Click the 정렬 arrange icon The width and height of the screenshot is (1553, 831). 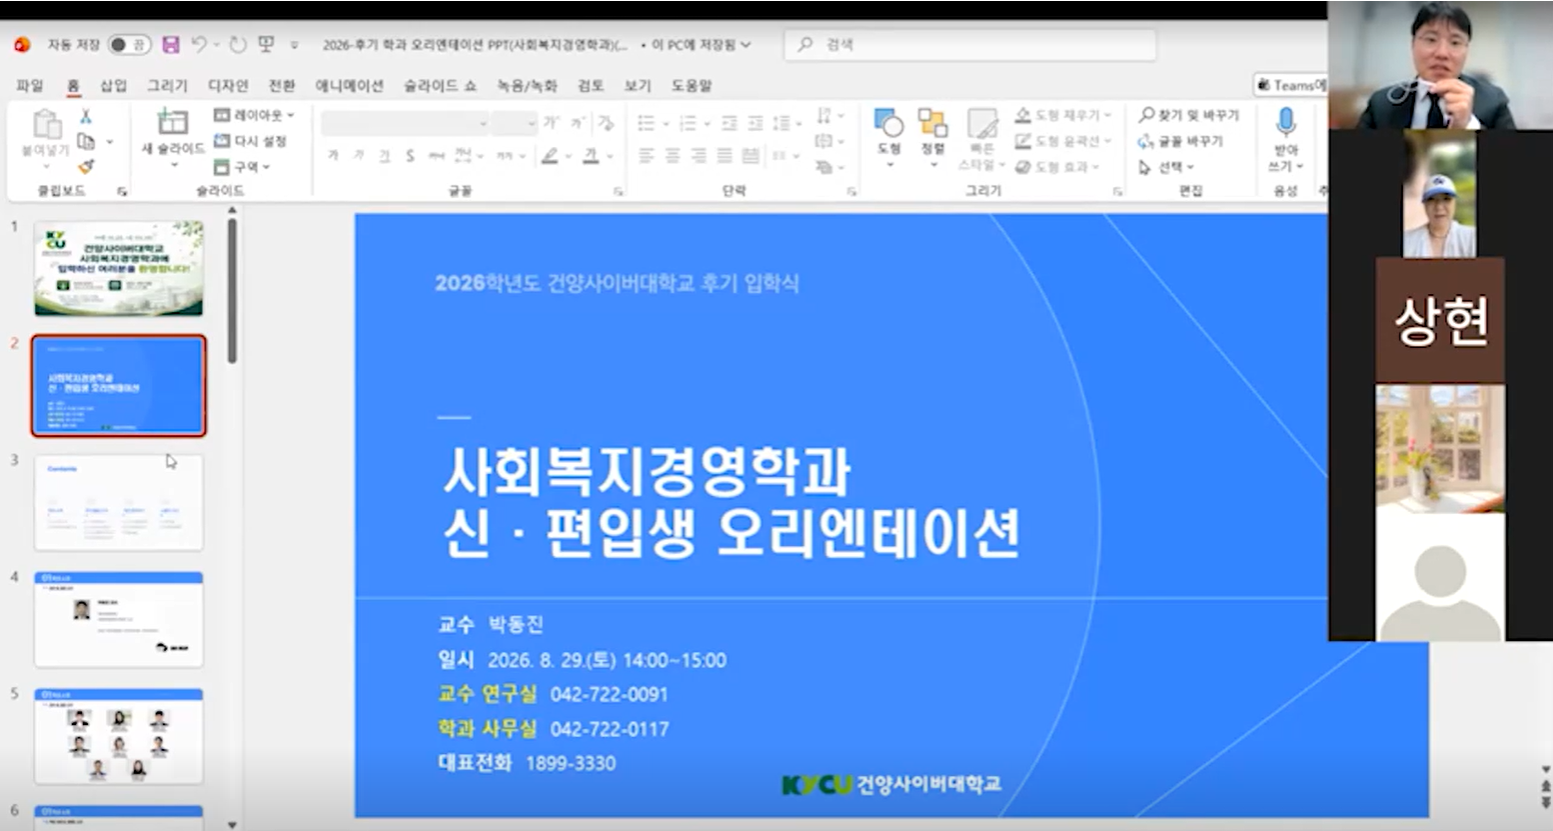932,123
